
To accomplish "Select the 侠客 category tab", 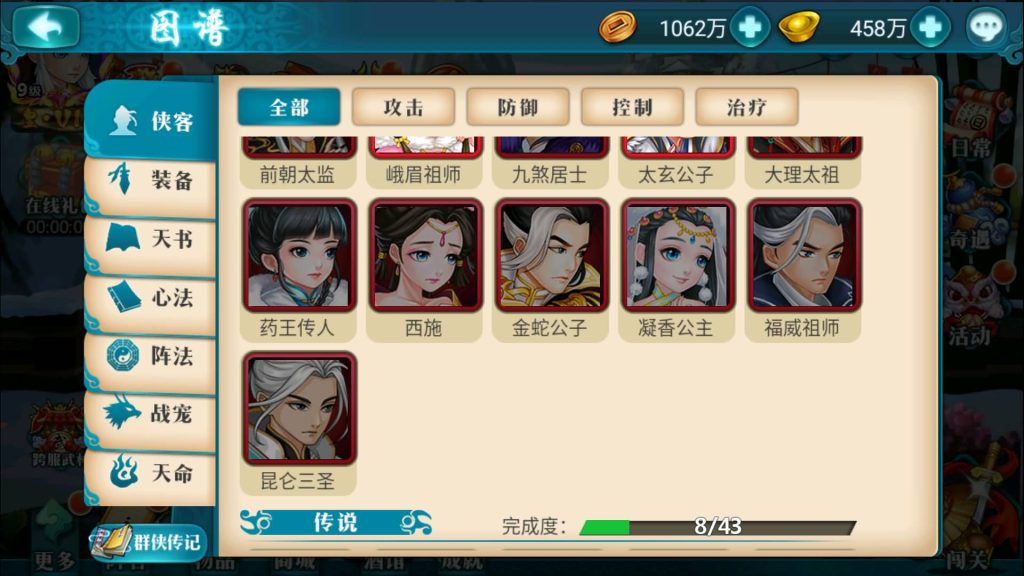I will (151, 121).
